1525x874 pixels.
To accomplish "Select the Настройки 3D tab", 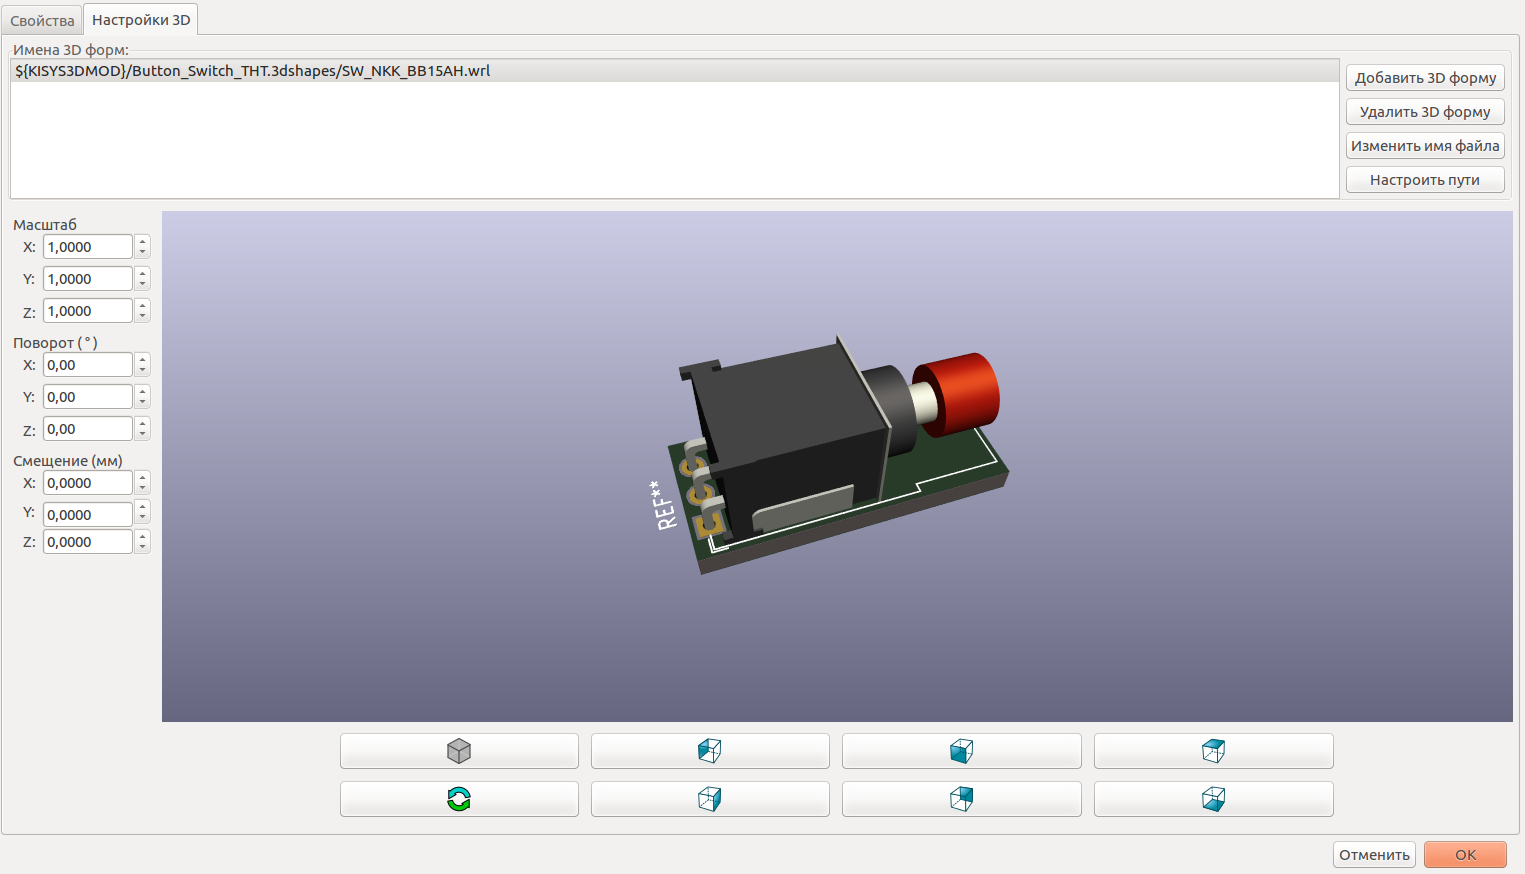I will tap(141, 20).
